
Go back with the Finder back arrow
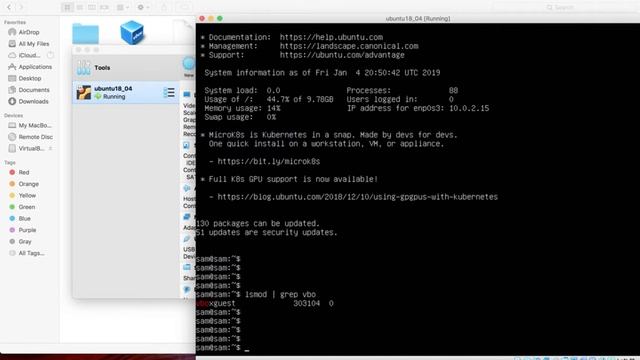click(x=9, y=7)
